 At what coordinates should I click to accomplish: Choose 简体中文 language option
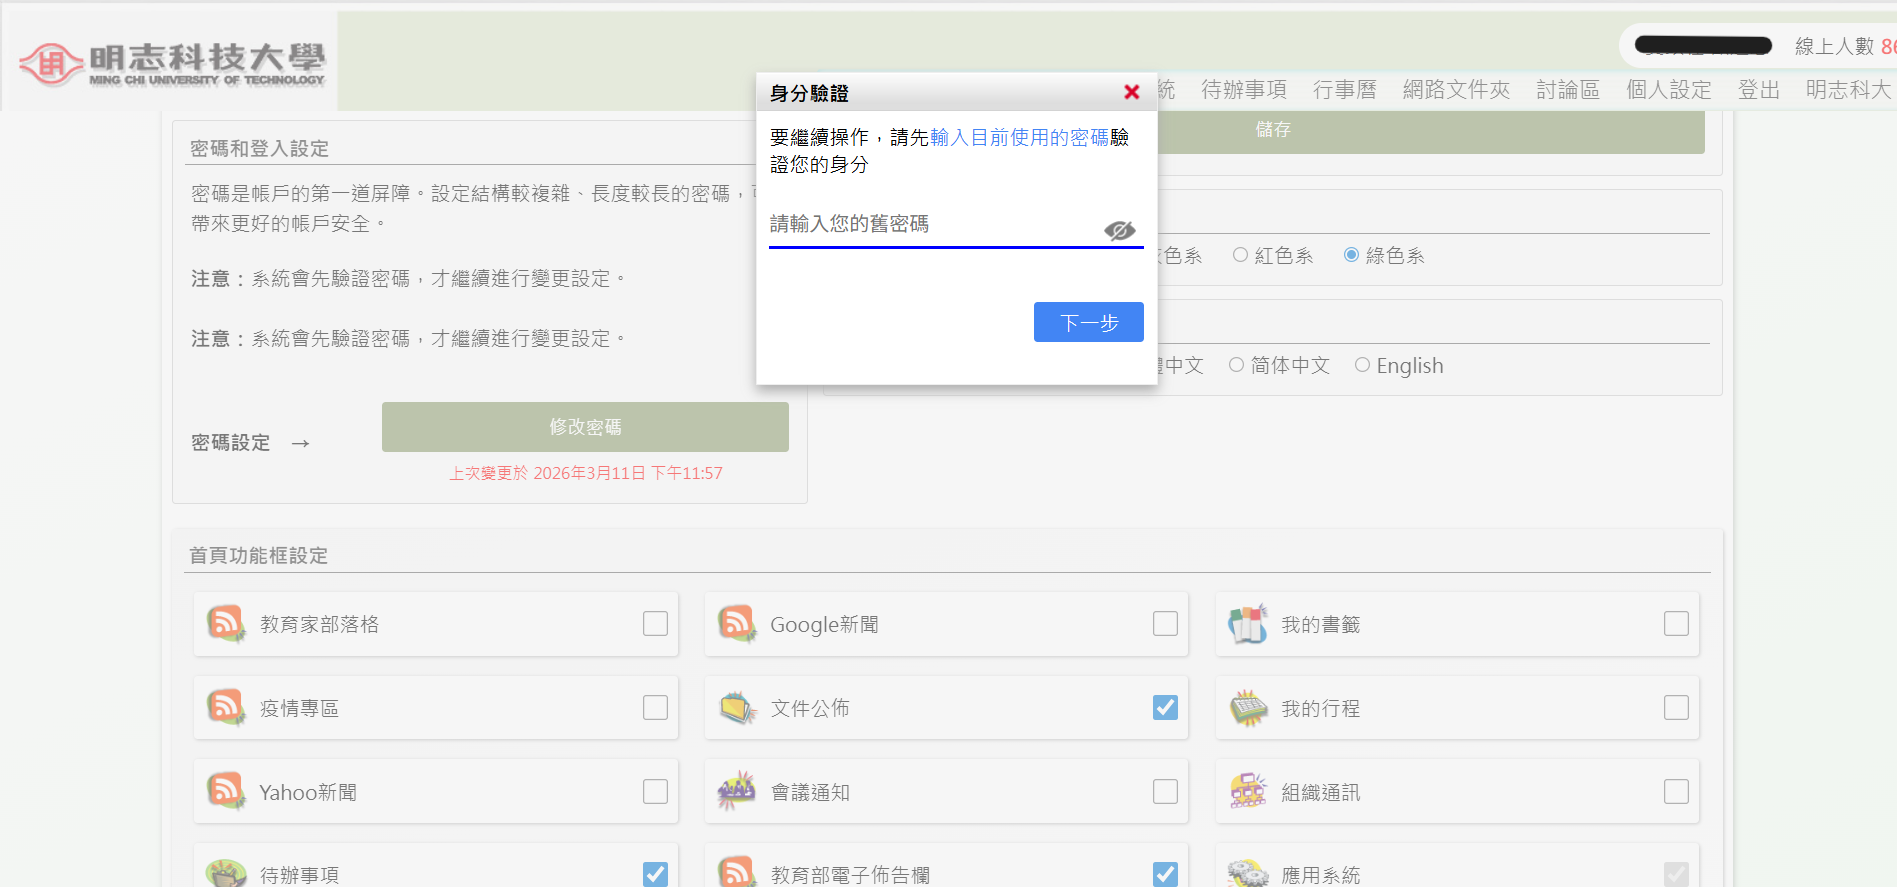1236,365
